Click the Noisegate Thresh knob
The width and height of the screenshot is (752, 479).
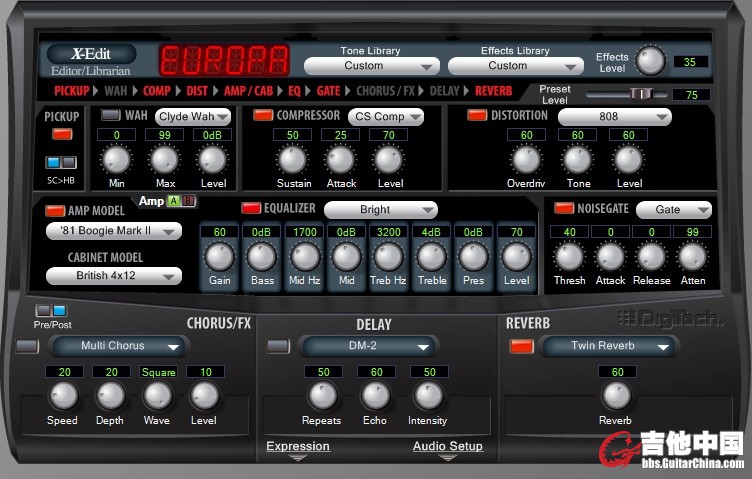click(569, 256)
